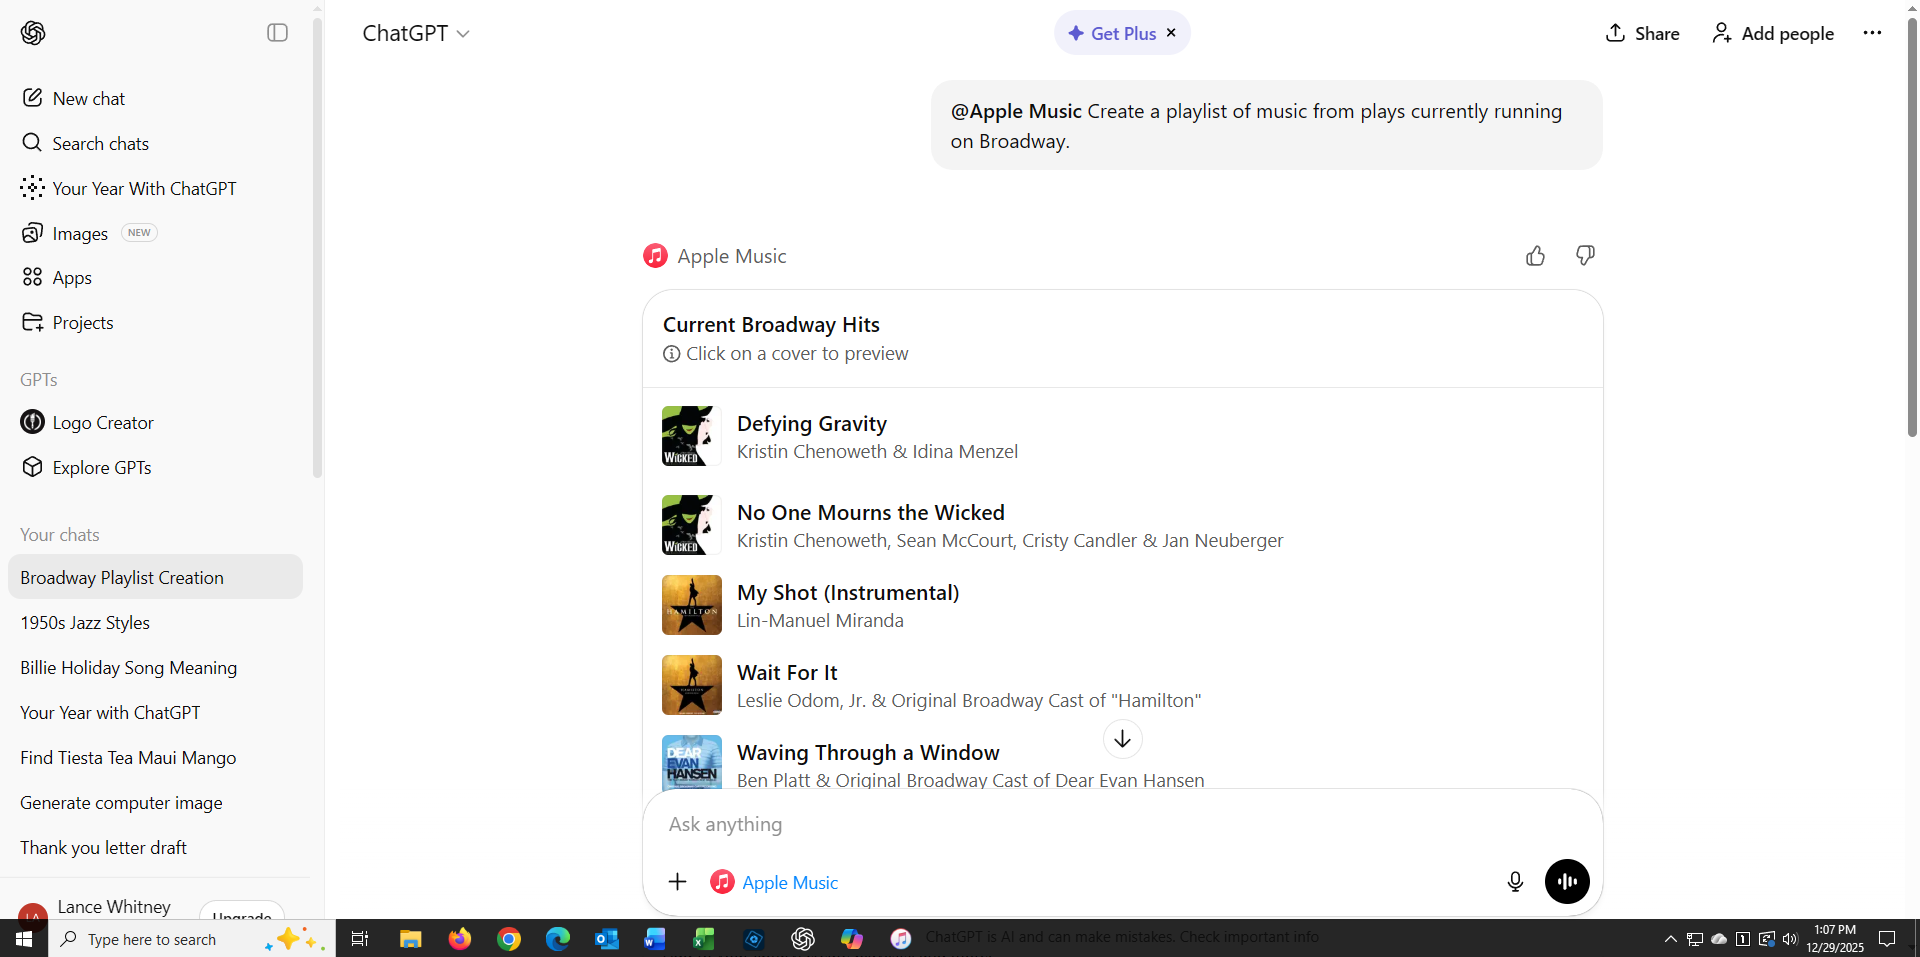Click the ChatGPT logo in sidebar
Viewport: 1920px width, 957px height.
point(33,33)
